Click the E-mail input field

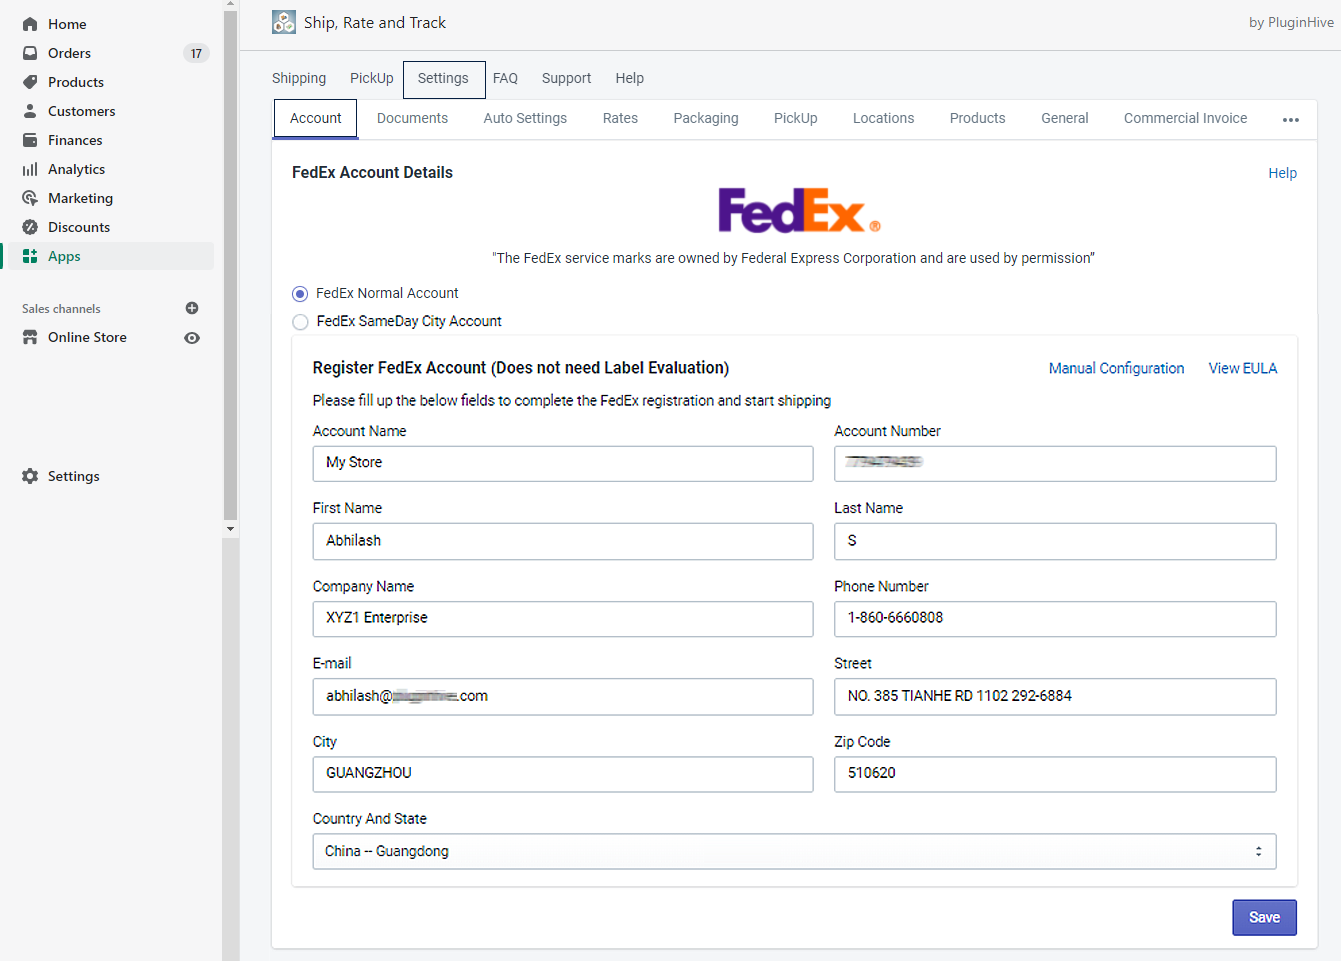(x=563, y=696)
